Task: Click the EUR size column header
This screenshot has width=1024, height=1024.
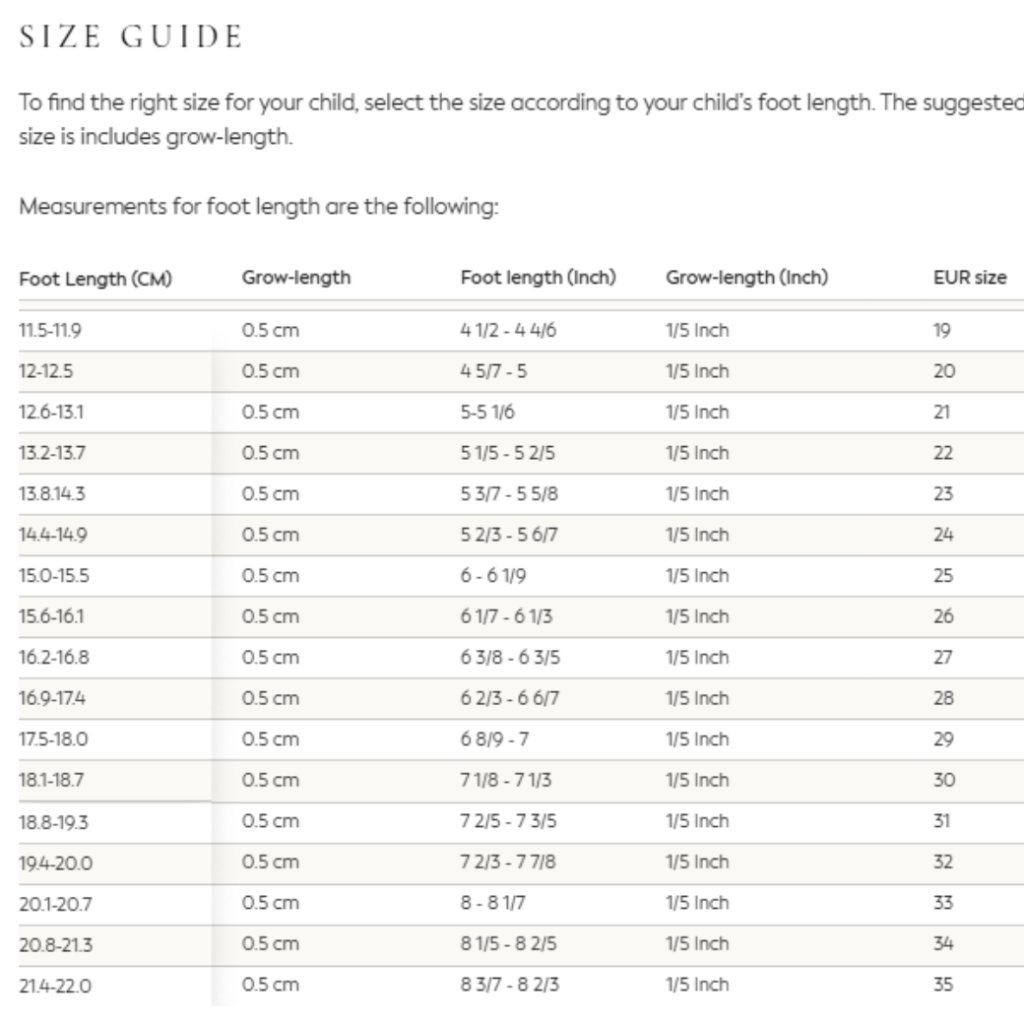Action: coord(969,278)
